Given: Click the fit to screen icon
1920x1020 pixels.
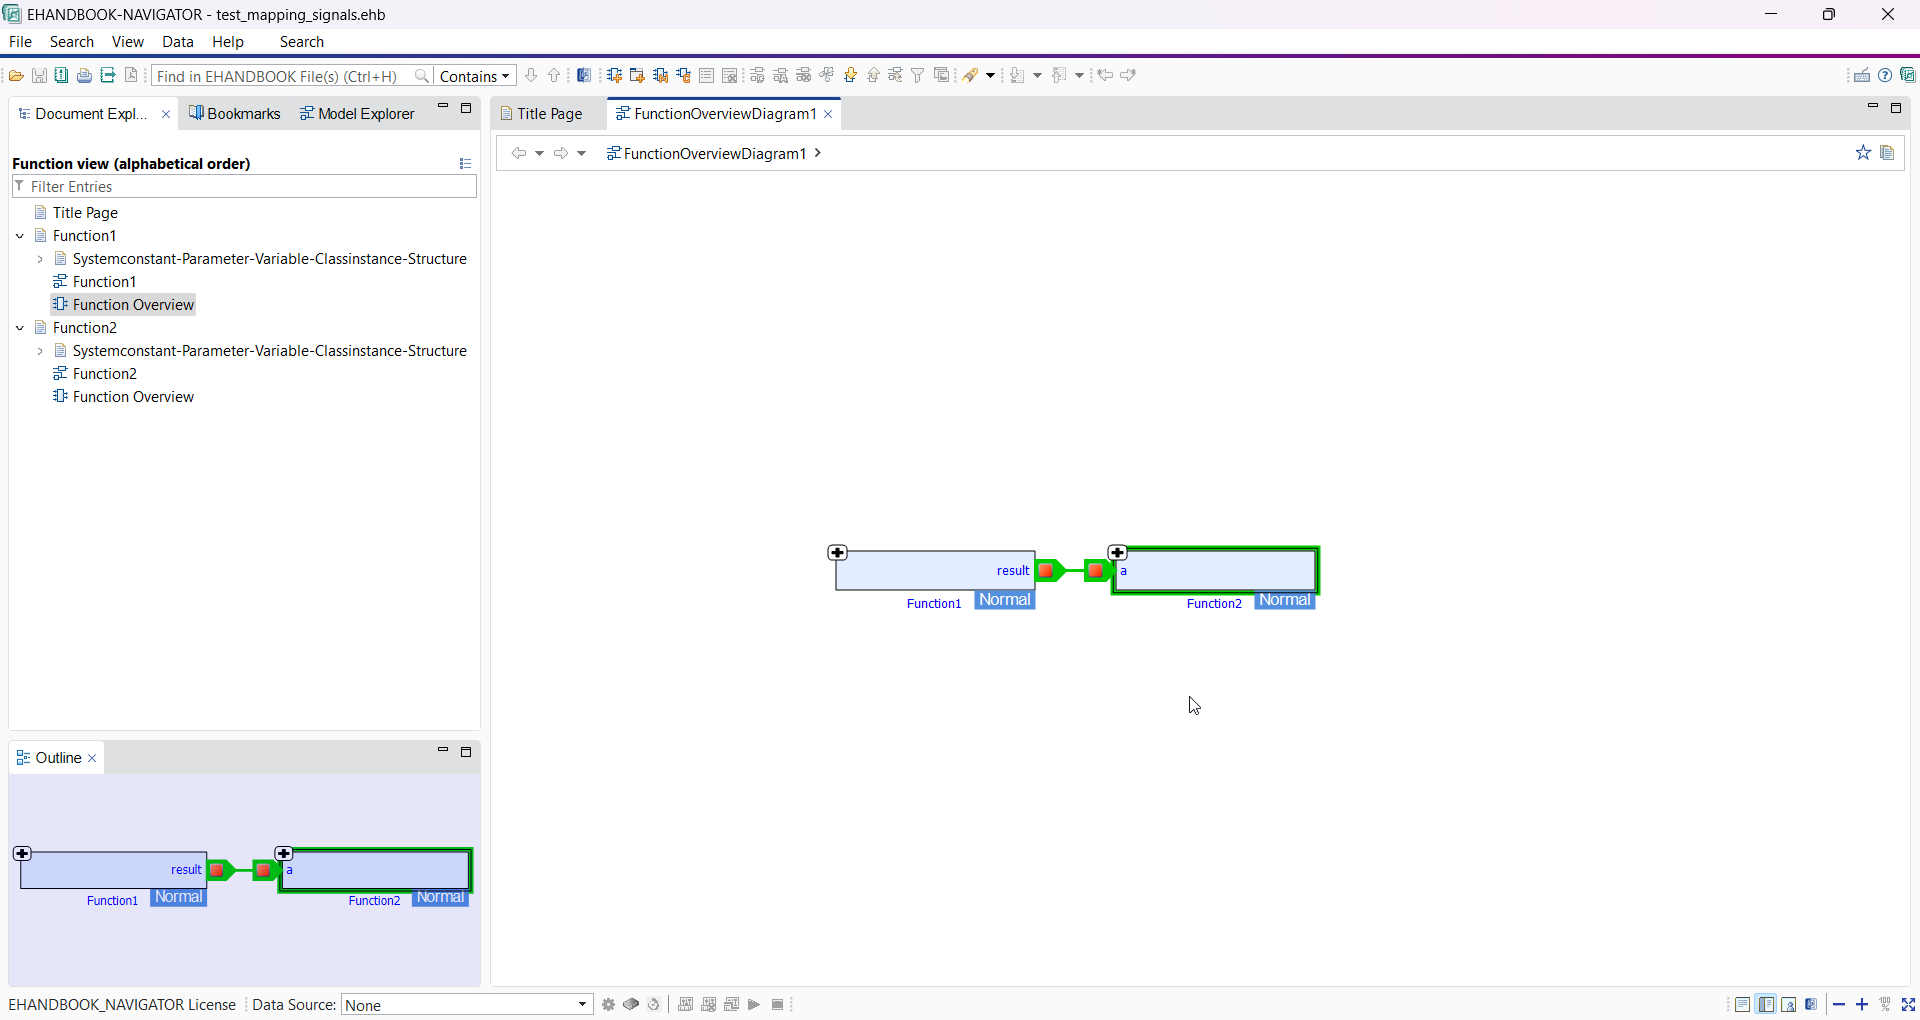Looking at the screenshot, I should [x=1908, y=1005].
